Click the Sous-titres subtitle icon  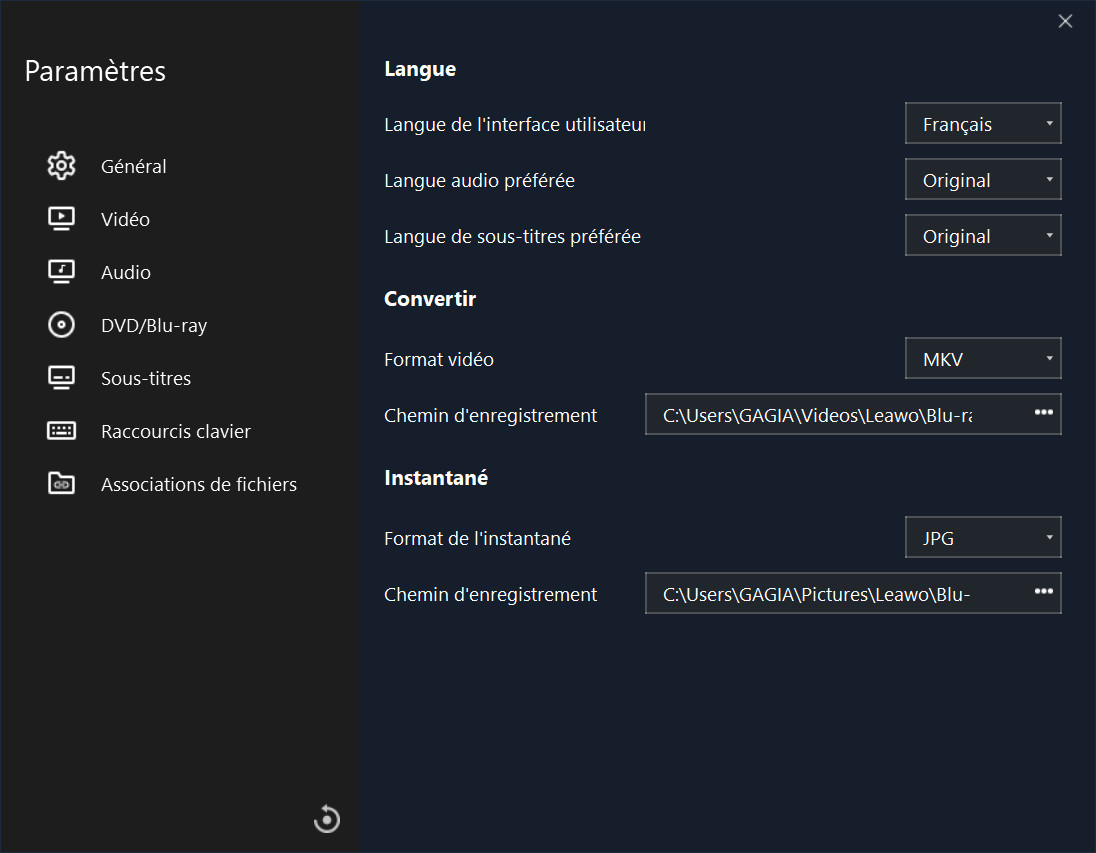(62, 378)
